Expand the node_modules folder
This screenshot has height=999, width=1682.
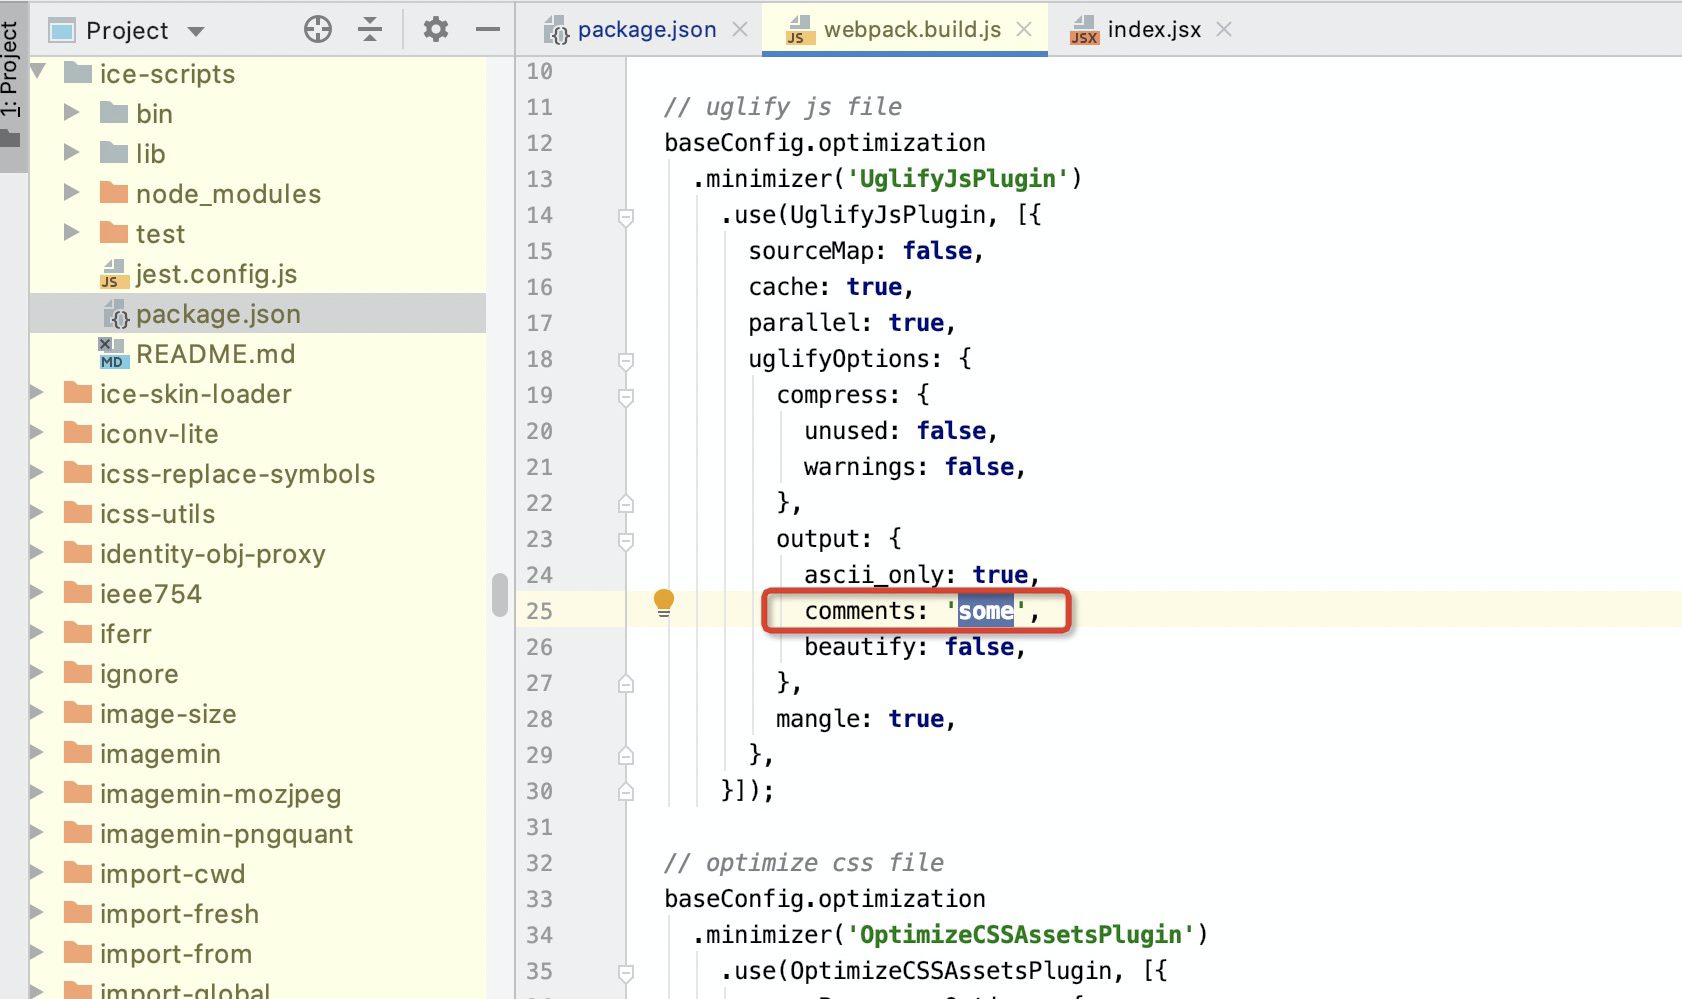click(x=71, y=192)
